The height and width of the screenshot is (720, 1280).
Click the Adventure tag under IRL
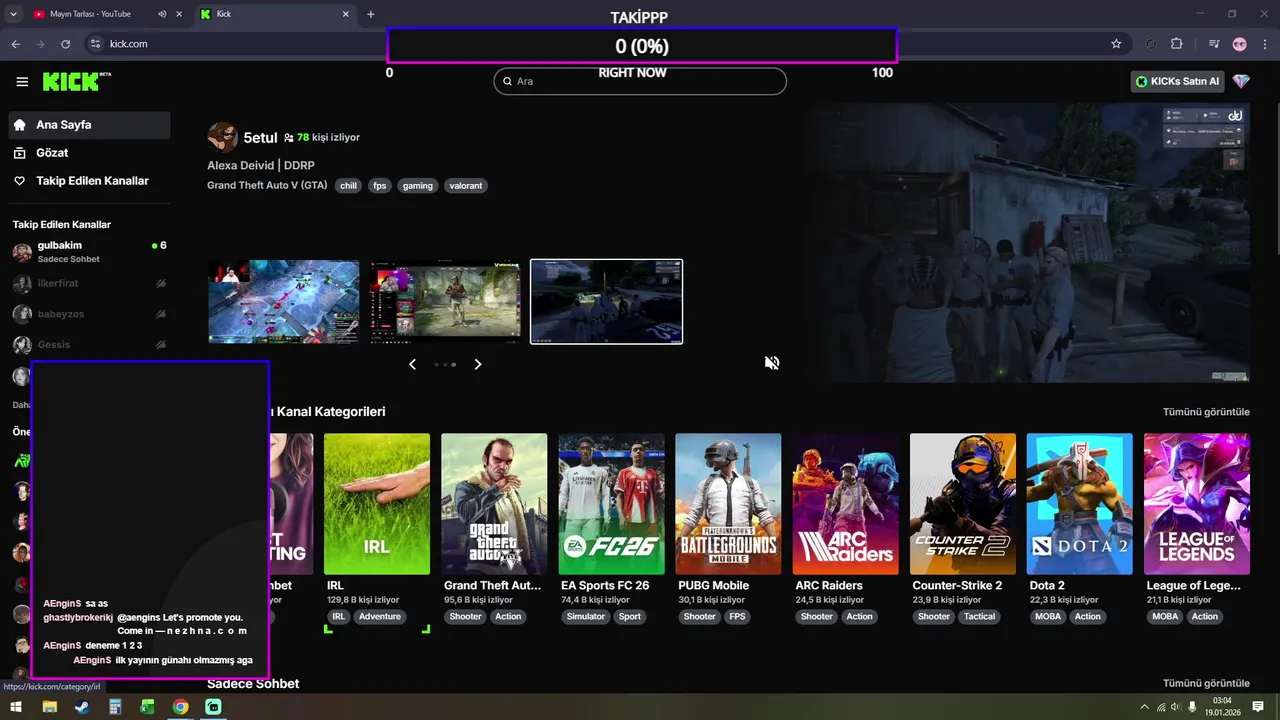click(x=380, y=617)
